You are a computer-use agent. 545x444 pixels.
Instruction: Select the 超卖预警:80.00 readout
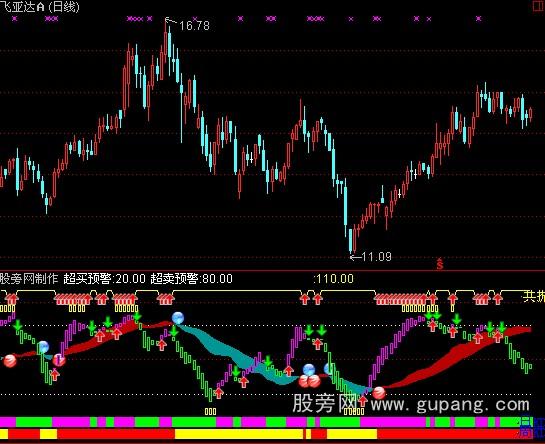[192, 278]
